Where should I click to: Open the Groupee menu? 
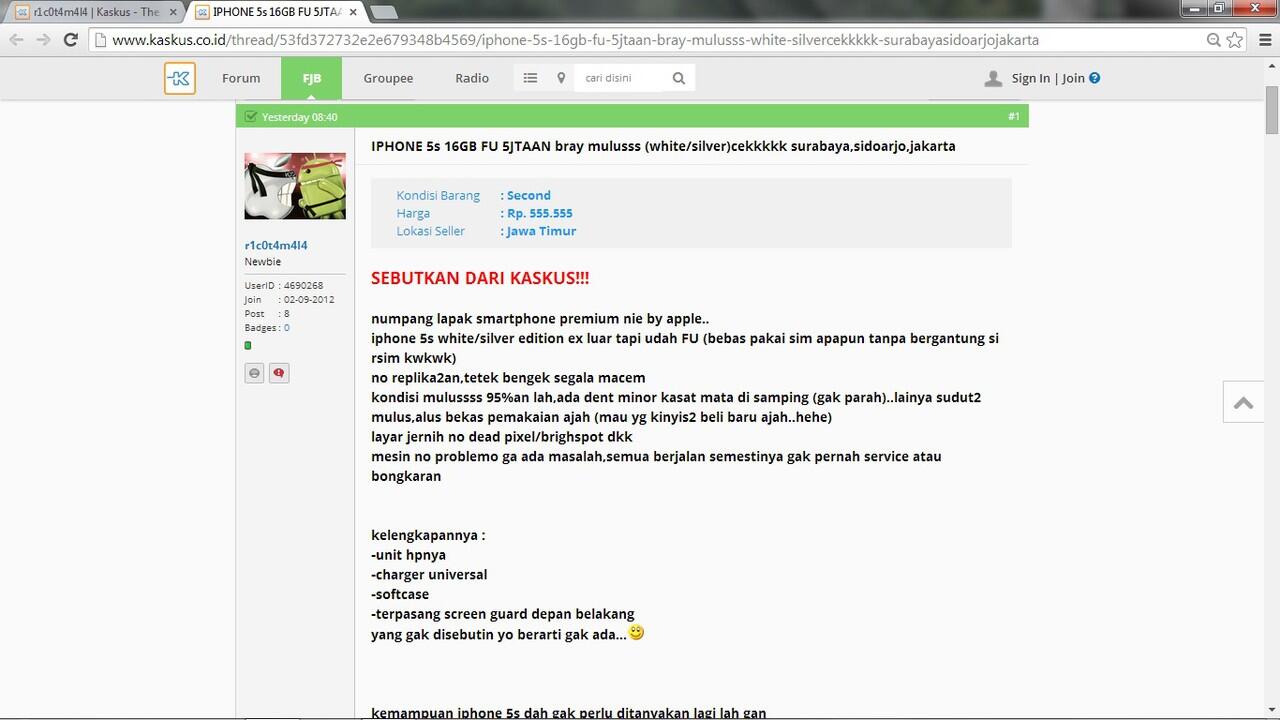coord(388,78)
